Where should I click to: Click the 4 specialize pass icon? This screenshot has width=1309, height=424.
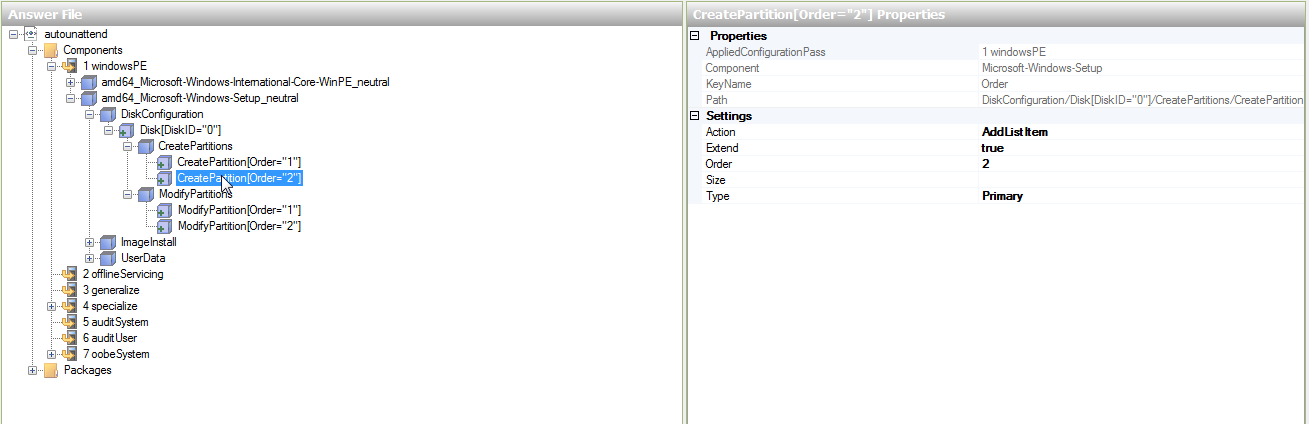(69, 306)
